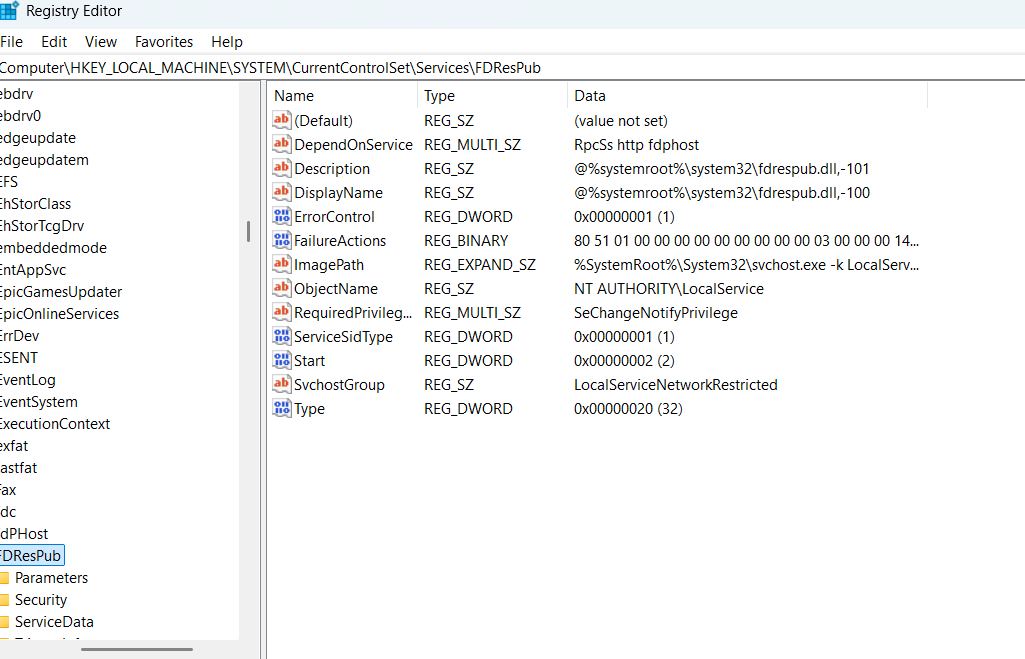The image size is (1025, 659).
Task: Open the File menu
Action: click(x=12, y=42)
